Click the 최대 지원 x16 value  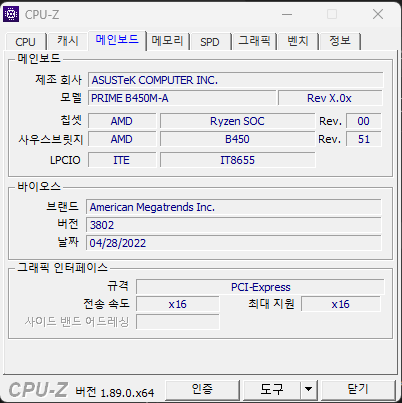point(341,304)
